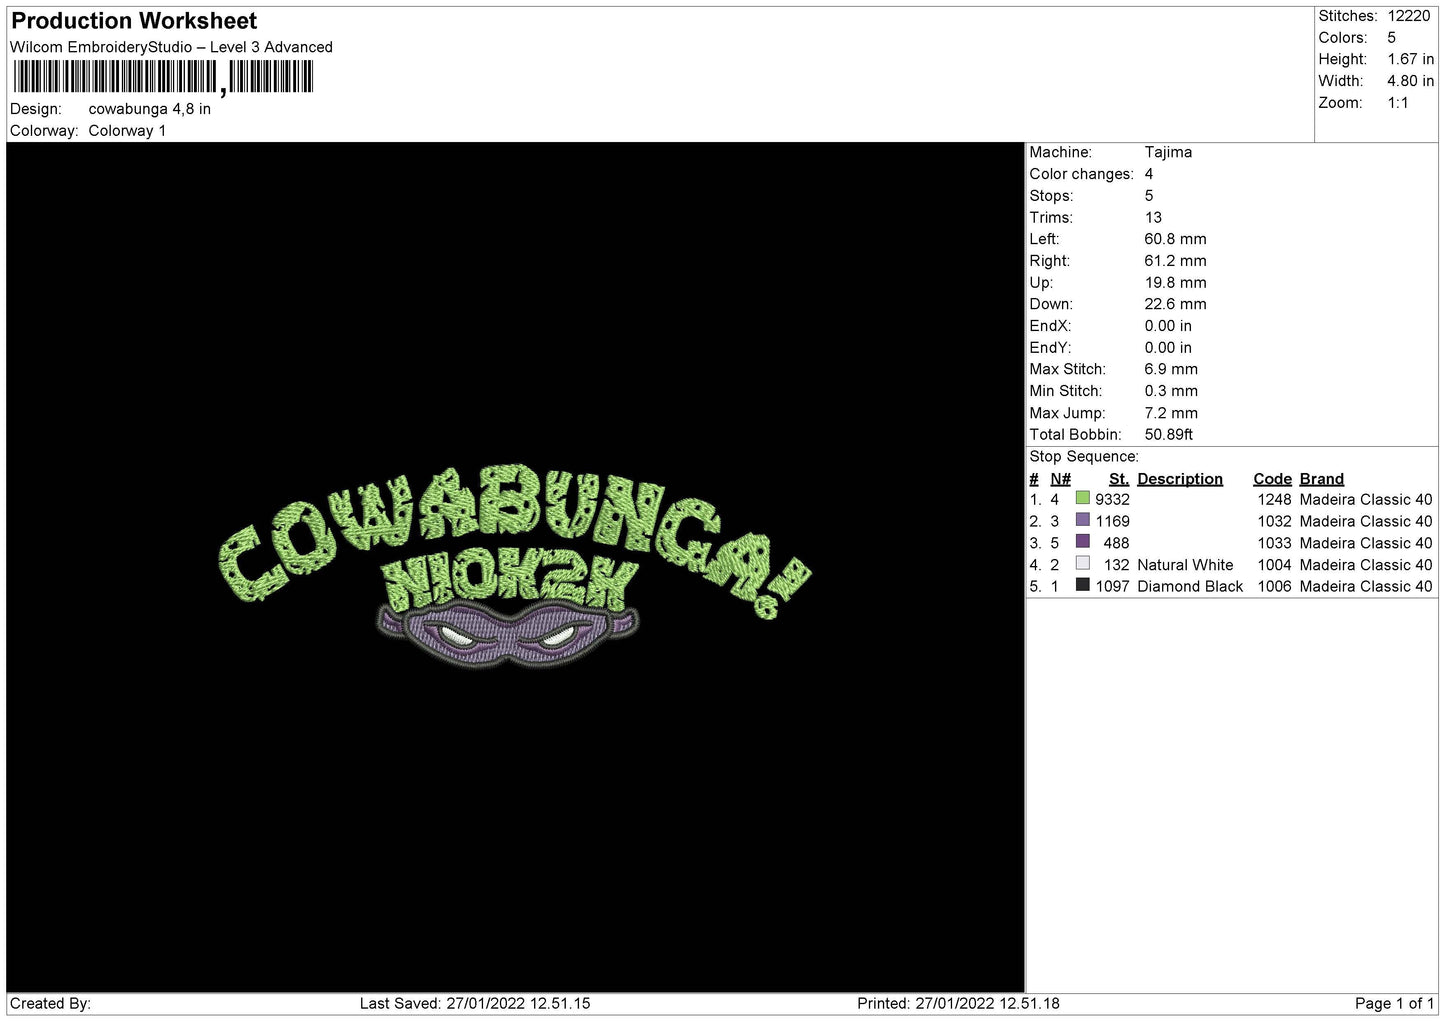Screen dimensions: 1445x1021
Task: Click the Diamond Black thread swatch
Action: (1082, 585)
